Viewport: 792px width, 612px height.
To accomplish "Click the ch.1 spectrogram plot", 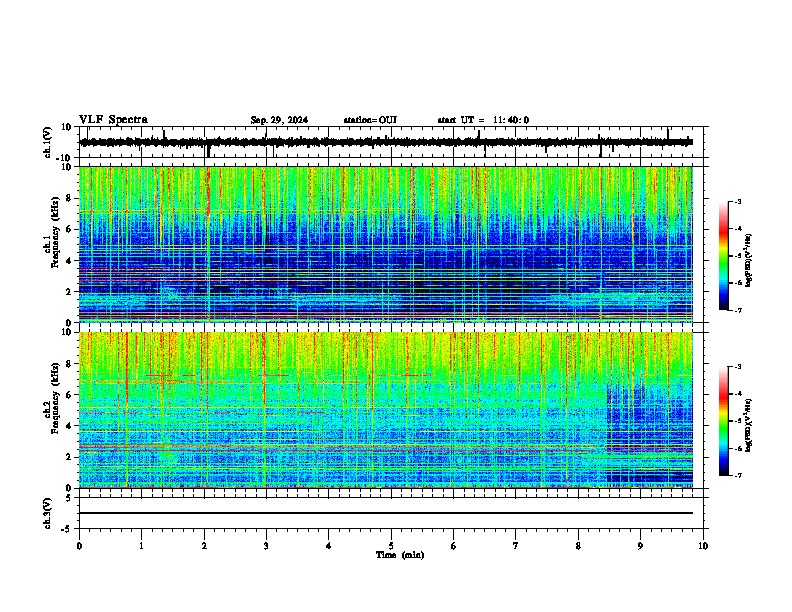I will pos(386,244).
